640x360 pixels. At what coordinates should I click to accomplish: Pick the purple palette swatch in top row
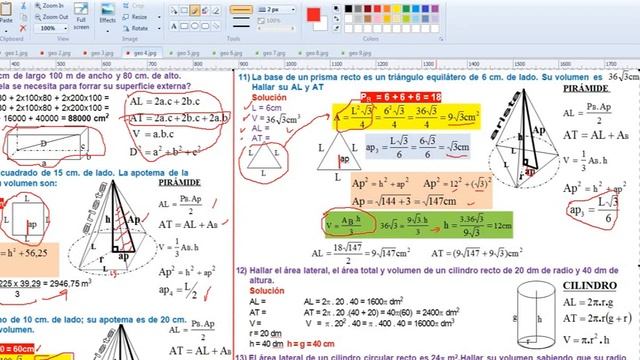click(x=435, y=9)
